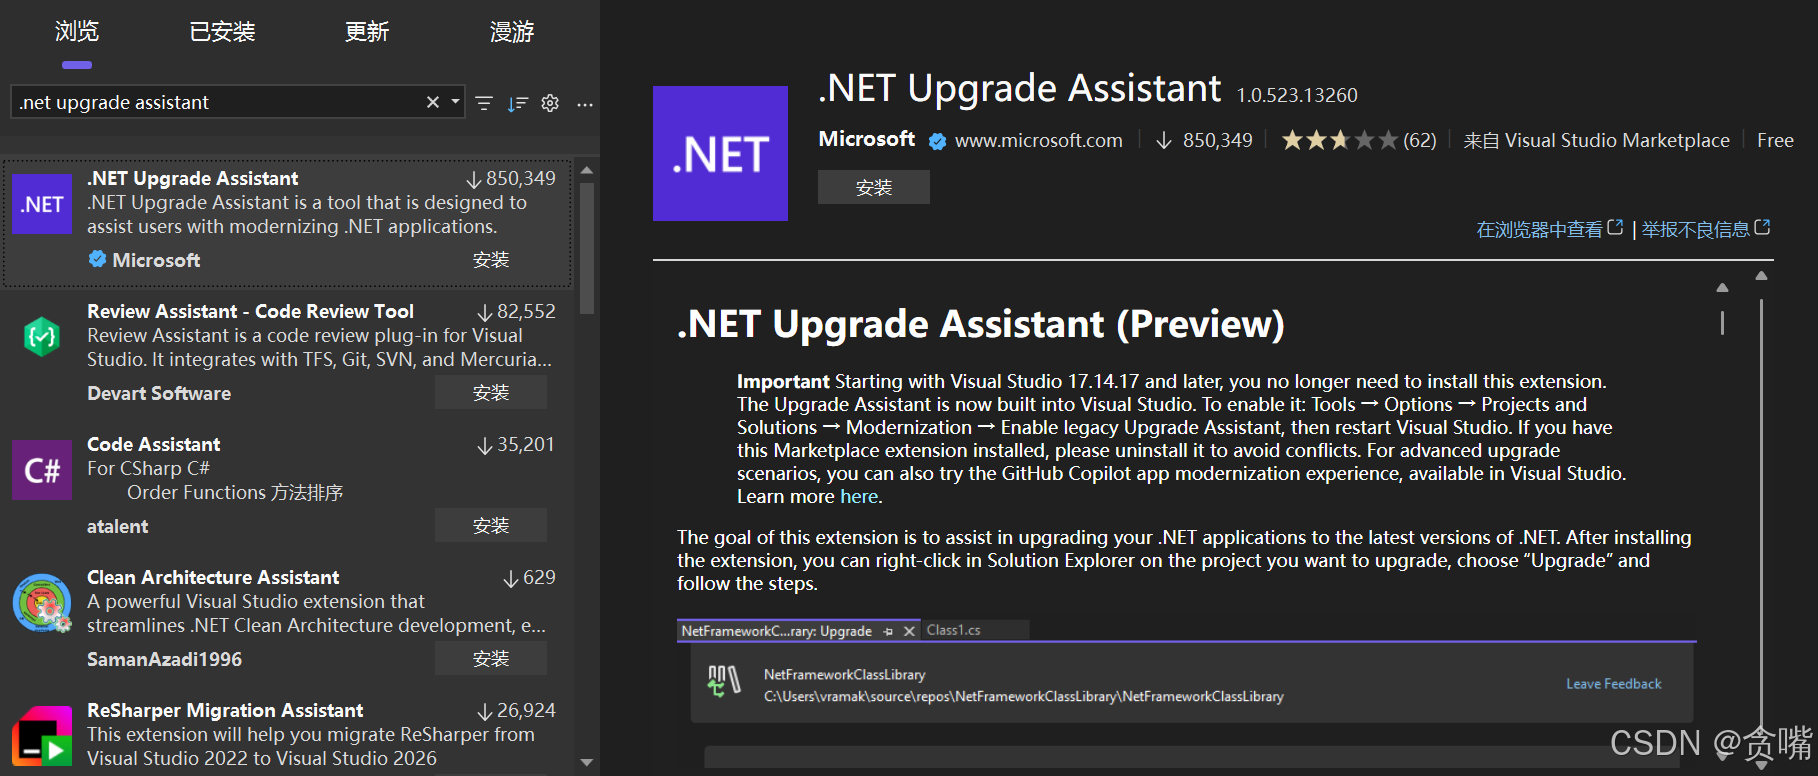The image size is (1818, 776).
Task: Follow the 'here' link in the Important note
Action: click(x=859, y=496)
